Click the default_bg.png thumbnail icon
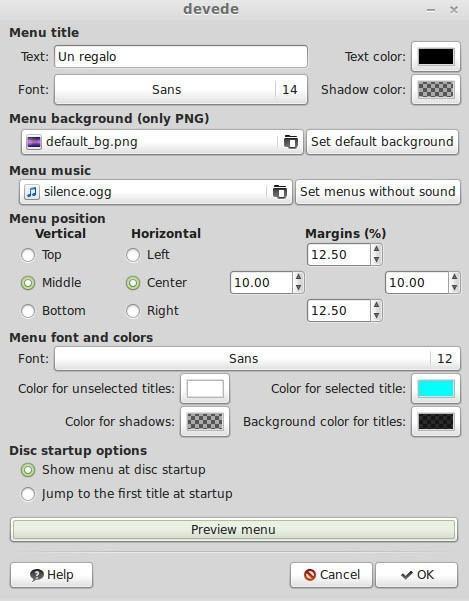Image resolution: width=469 pixels, height=601 pixels. coord(34,142)
